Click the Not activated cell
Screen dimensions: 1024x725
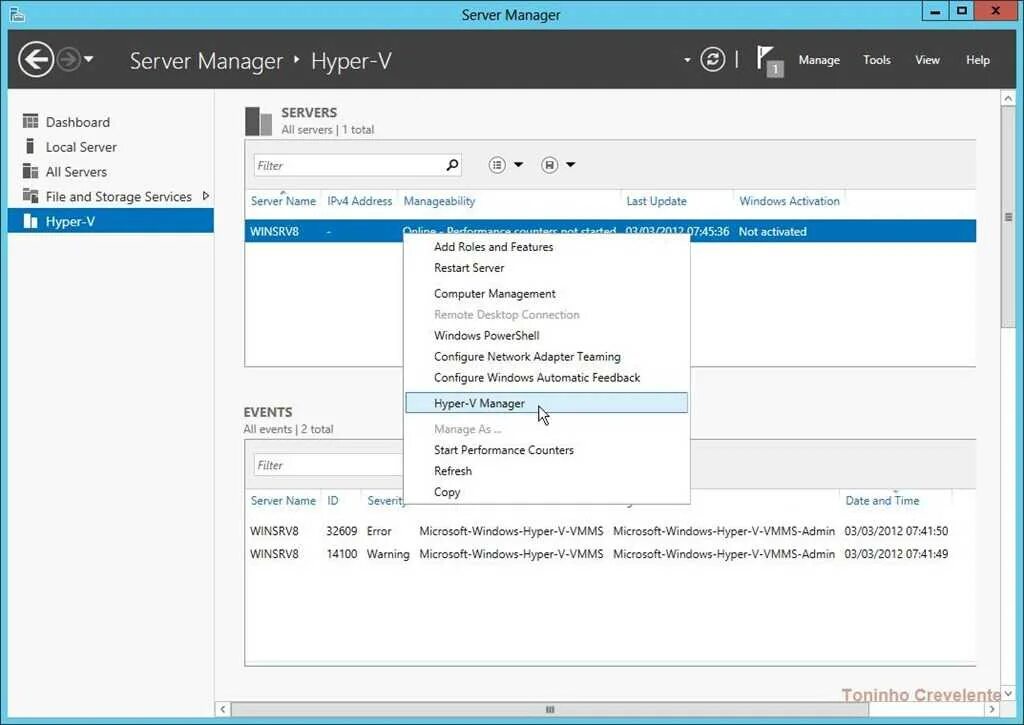pyautogui.click(x=773, y=231)
